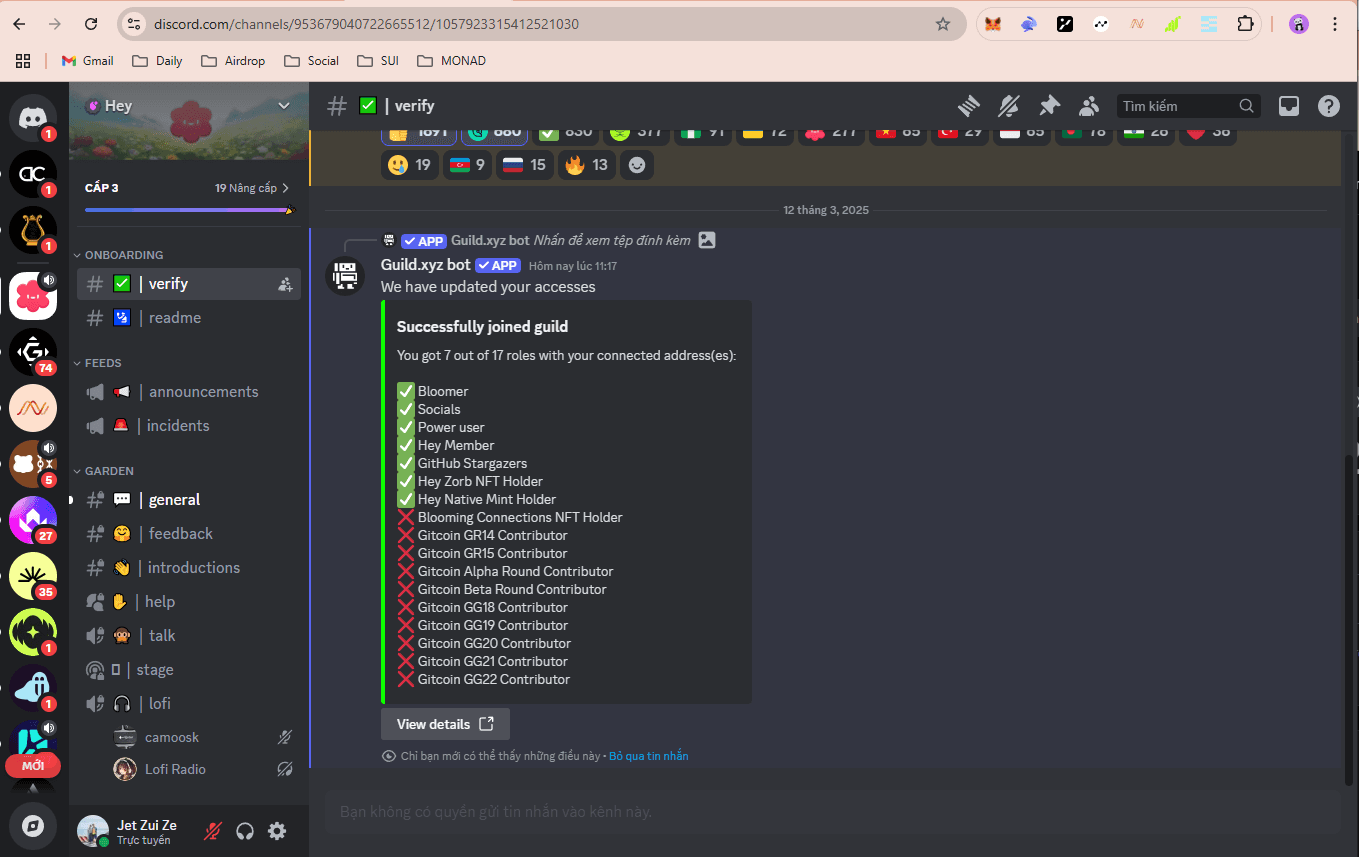Open the general text channel

click(174, 500)
